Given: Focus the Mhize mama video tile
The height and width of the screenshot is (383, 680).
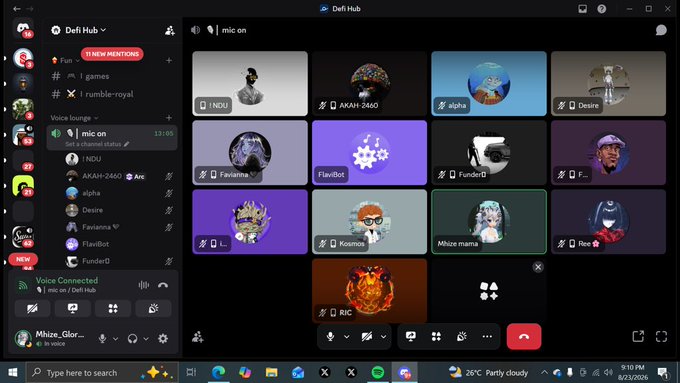Looking at the screenshot, I should pyautogui.click(x=489, y=221).
